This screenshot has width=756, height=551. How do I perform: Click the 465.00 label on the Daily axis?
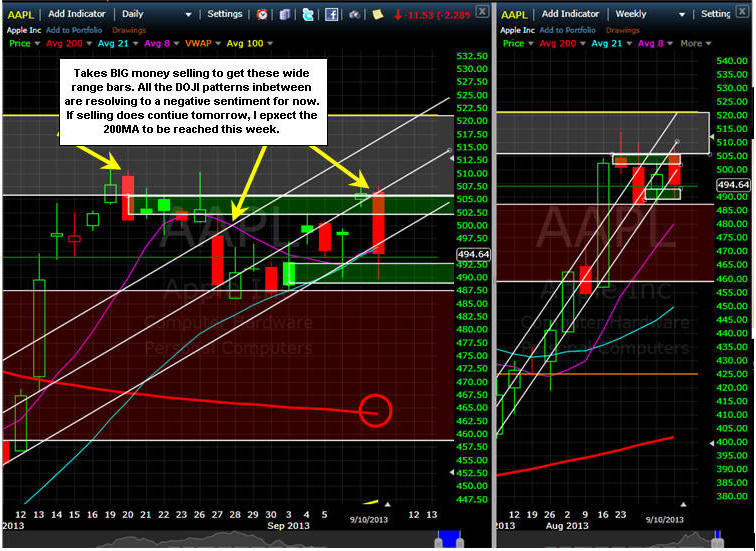click(472, 407)
